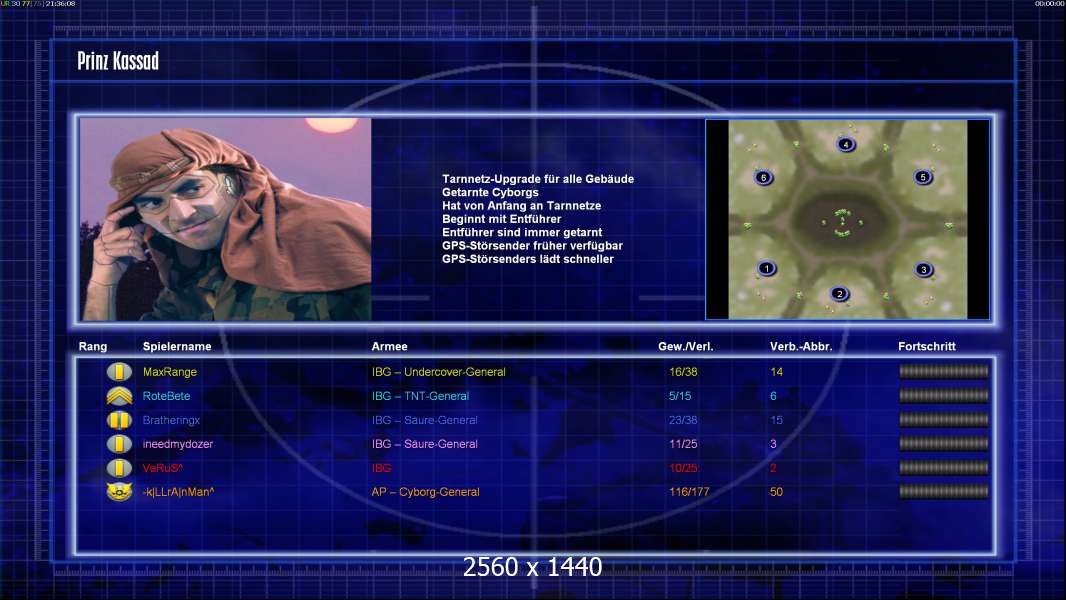Select player name ineedmydozer
This screenshot has width=1066, height=600.
[x=178, y=444]
